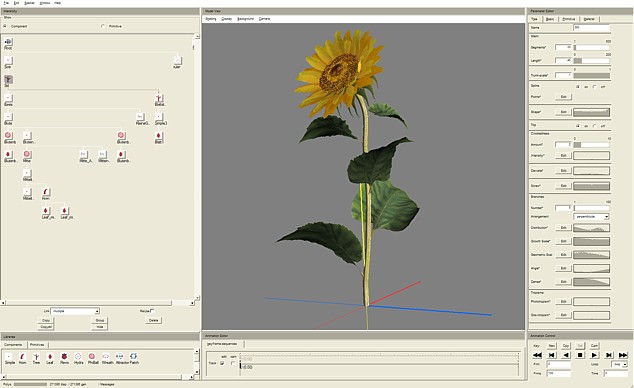Select the Simple component in Libraries
634x388 pixels.
coord(9,358)
